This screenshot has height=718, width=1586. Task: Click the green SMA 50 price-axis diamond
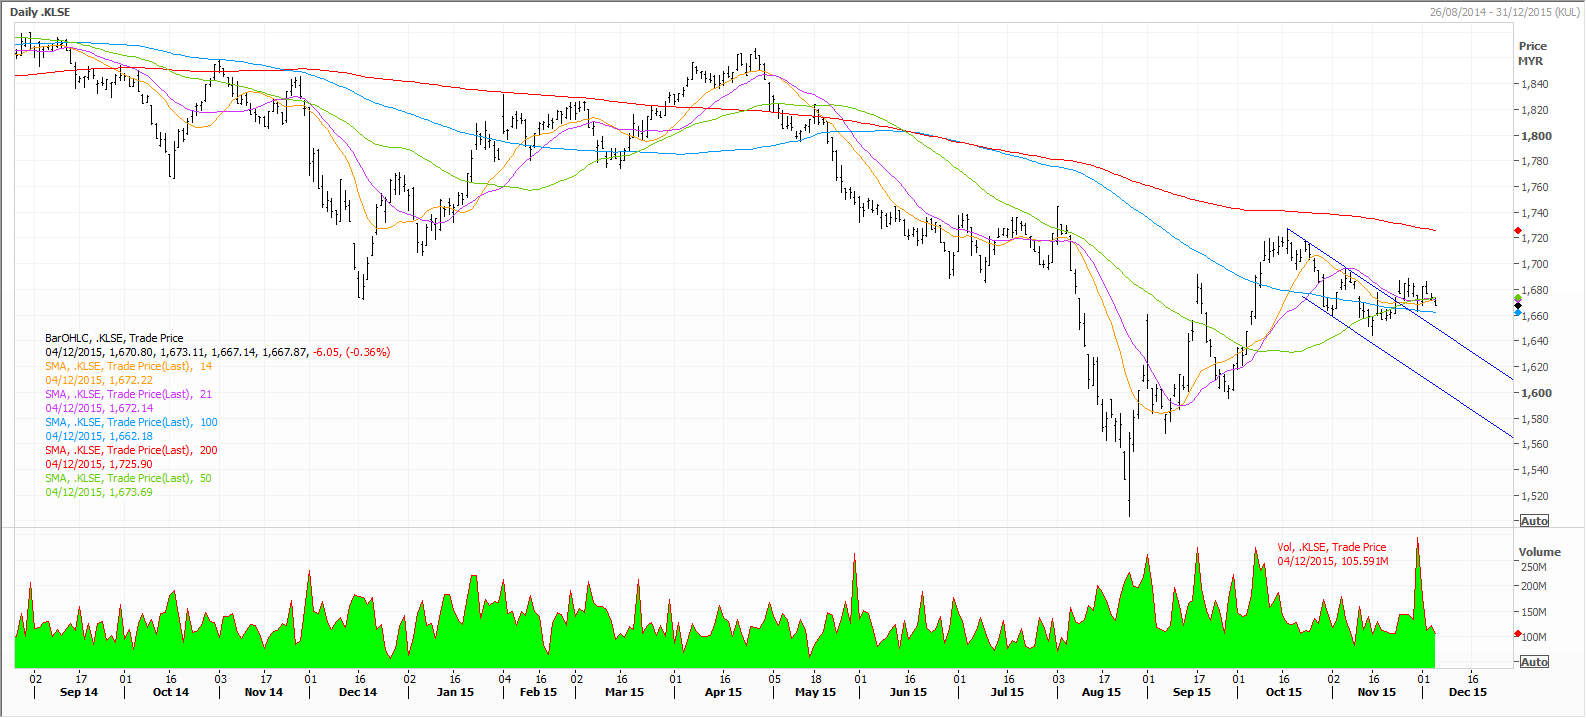tap(1518, 298)
